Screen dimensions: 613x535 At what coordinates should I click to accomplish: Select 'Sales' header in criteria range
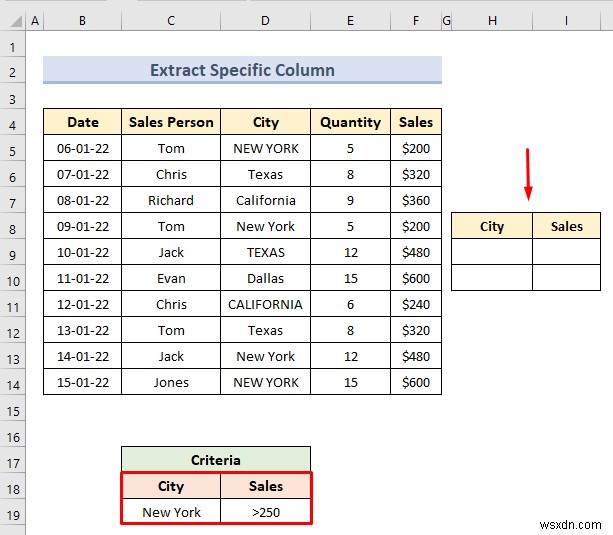(266, 486)
